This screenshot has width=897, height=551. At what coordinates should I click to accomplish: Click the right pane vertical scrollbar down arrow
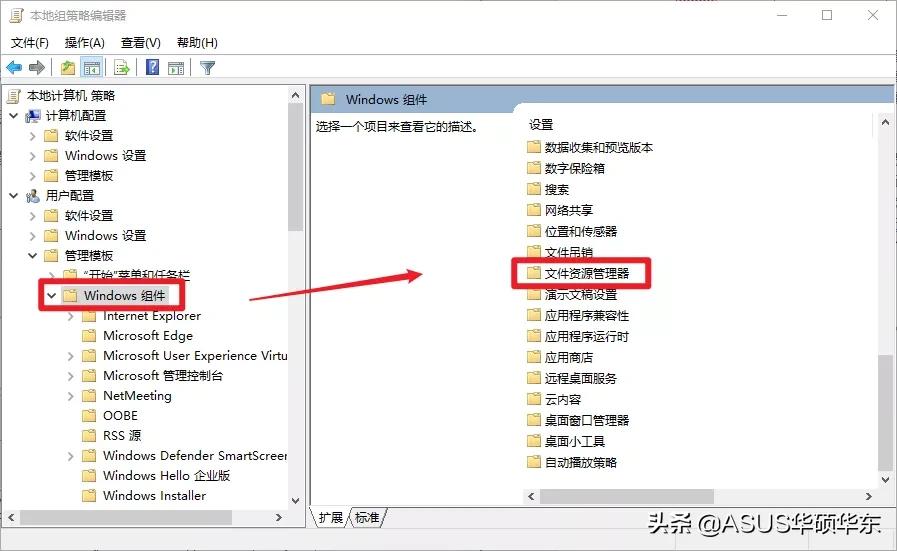pyautogui.click(x=885, y=479)
